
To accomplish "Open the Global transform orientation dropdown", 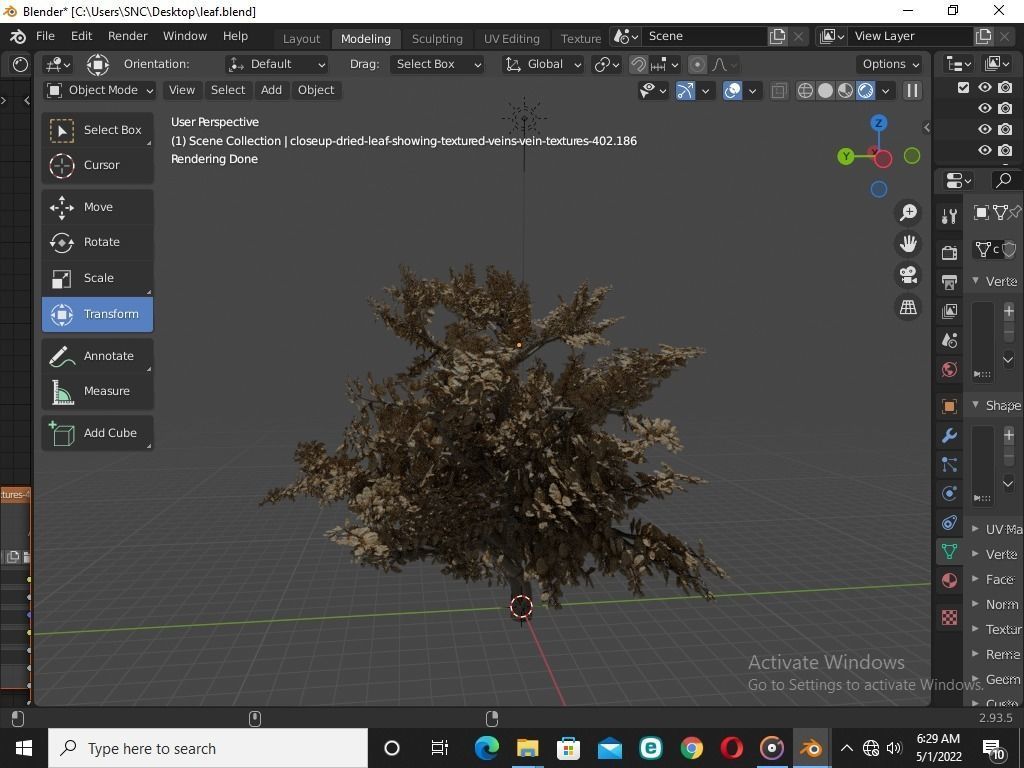I will (x=543, y=64).
